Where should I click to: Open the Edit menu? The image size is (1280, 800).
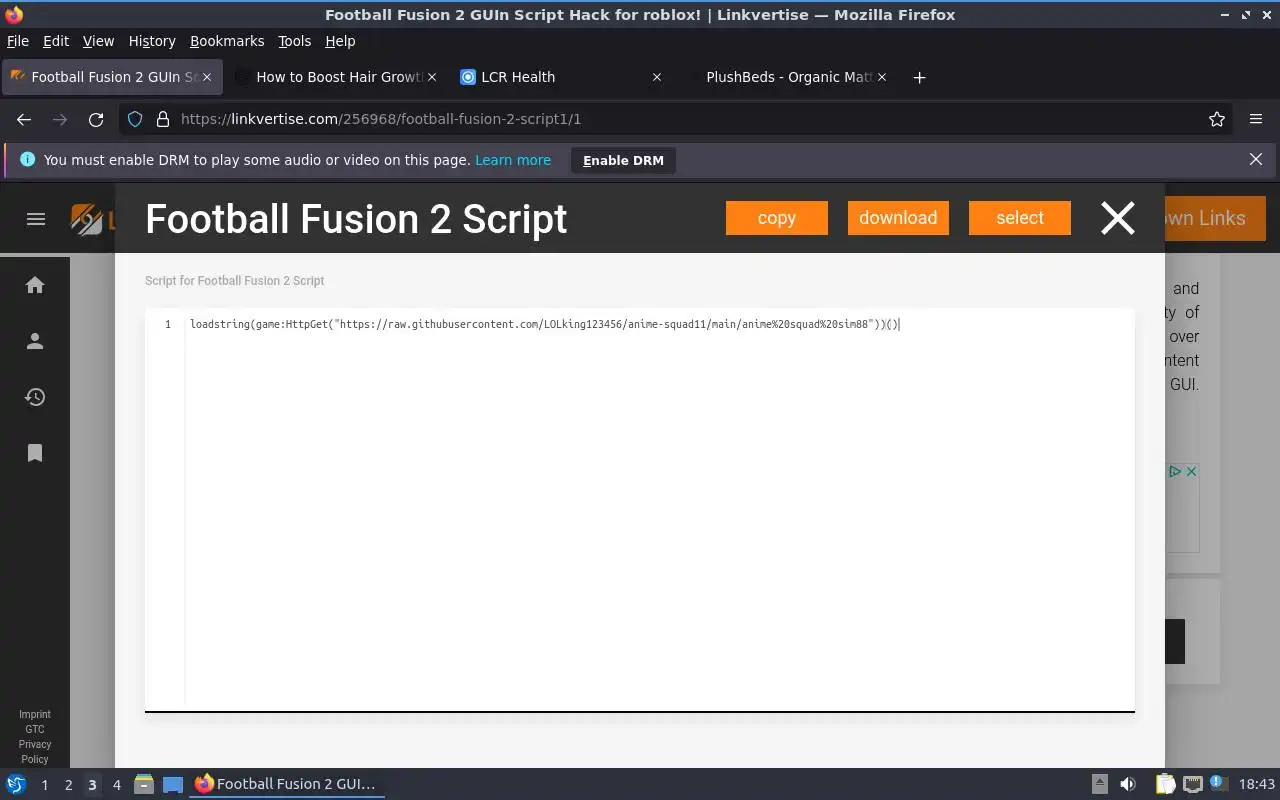[x=56, y=41]
